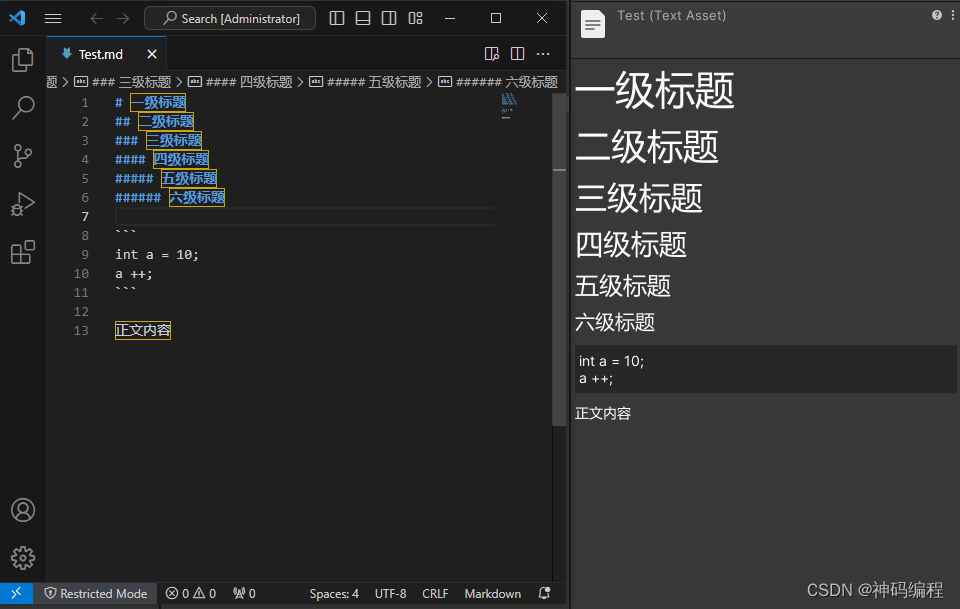960x609 pixels.
Task: Click the Text Asset document icon
Action: click(x=593, y=24)
